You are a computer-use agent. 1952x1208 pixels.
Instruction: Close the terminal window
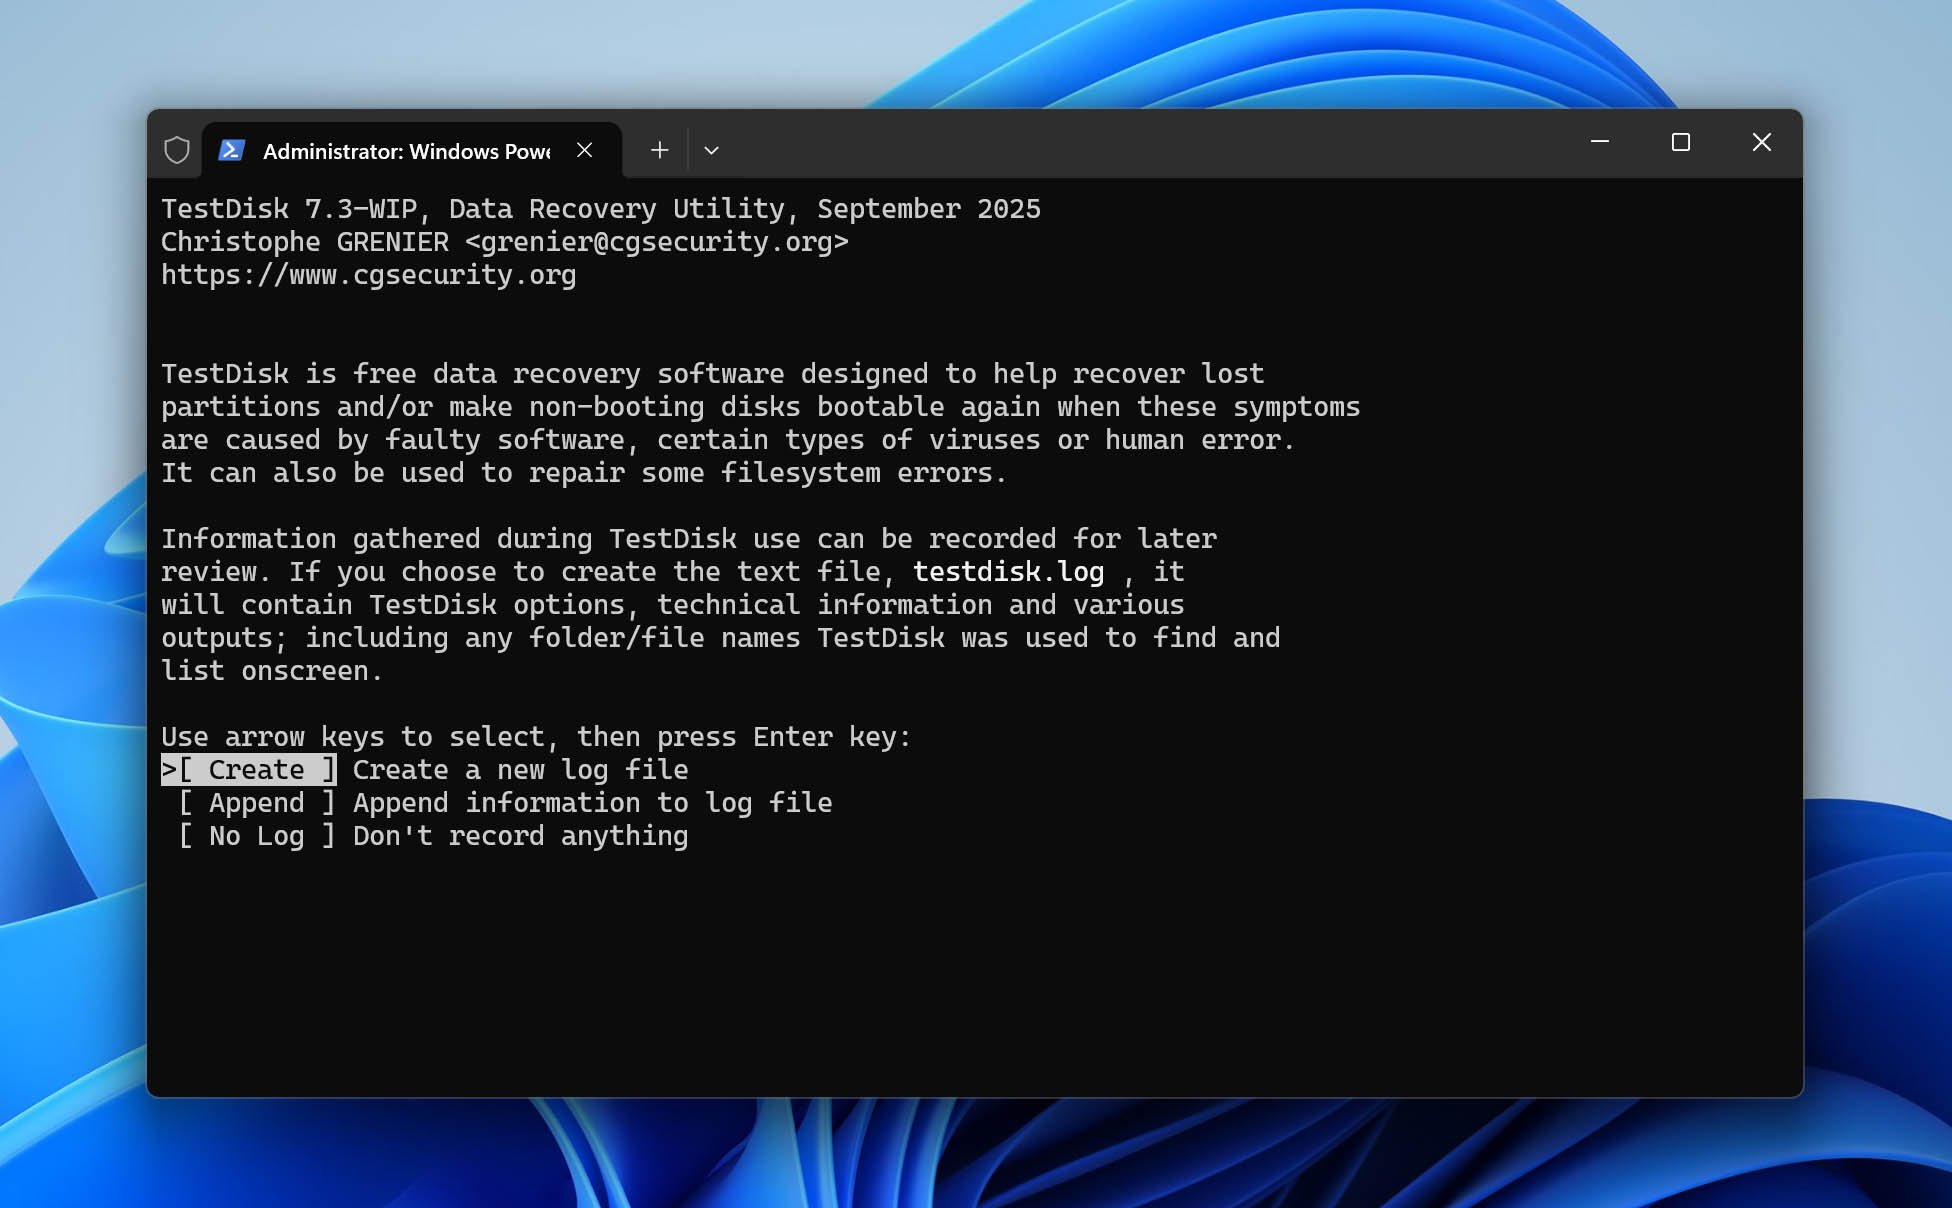tap(1762, 142)
